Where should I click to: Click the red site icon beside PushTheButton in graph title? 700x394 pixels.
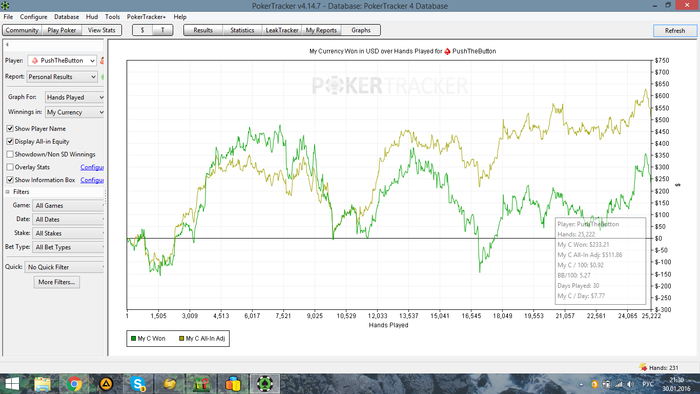click(447, 51)
